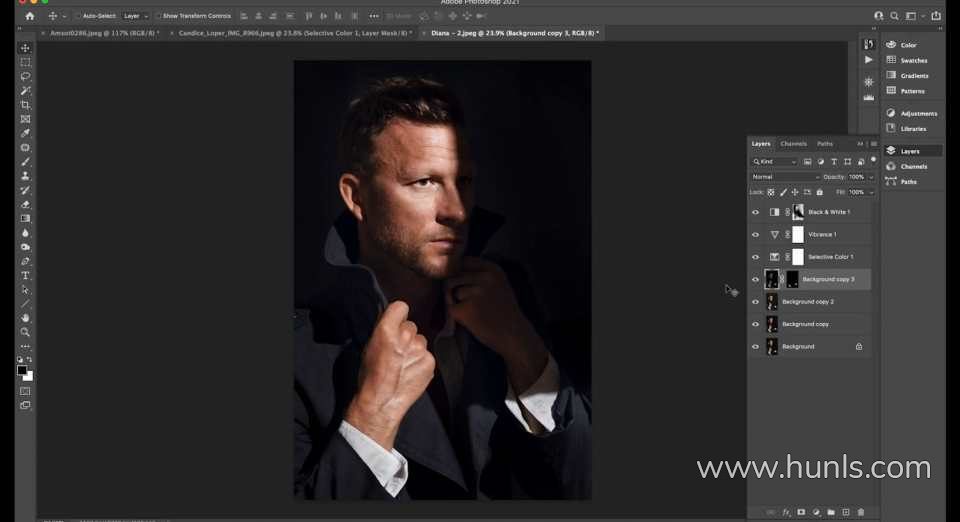Select the Eraser tool
The image size is (960, 522).
point(25,204)
